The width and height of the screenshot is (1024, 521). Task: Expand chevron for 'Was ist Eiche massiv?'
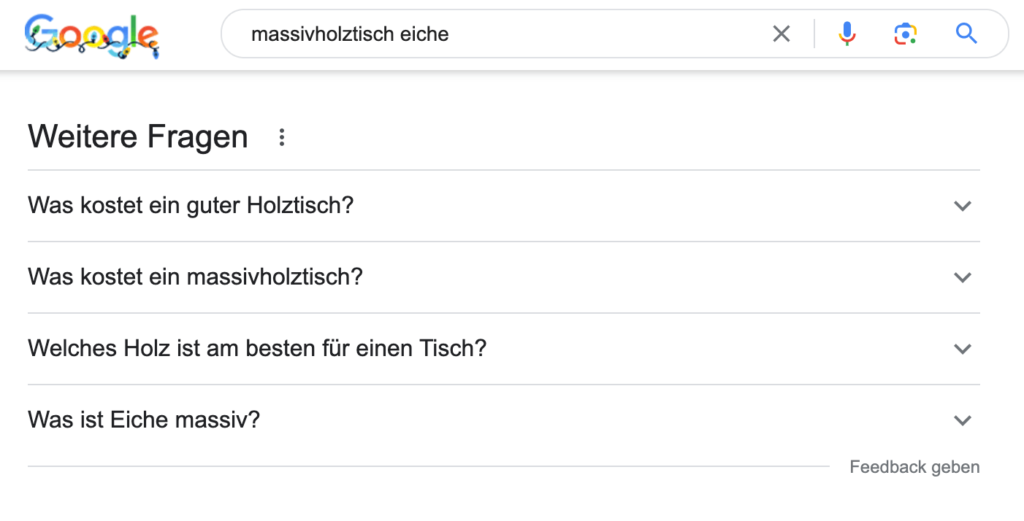pos(963,420)
